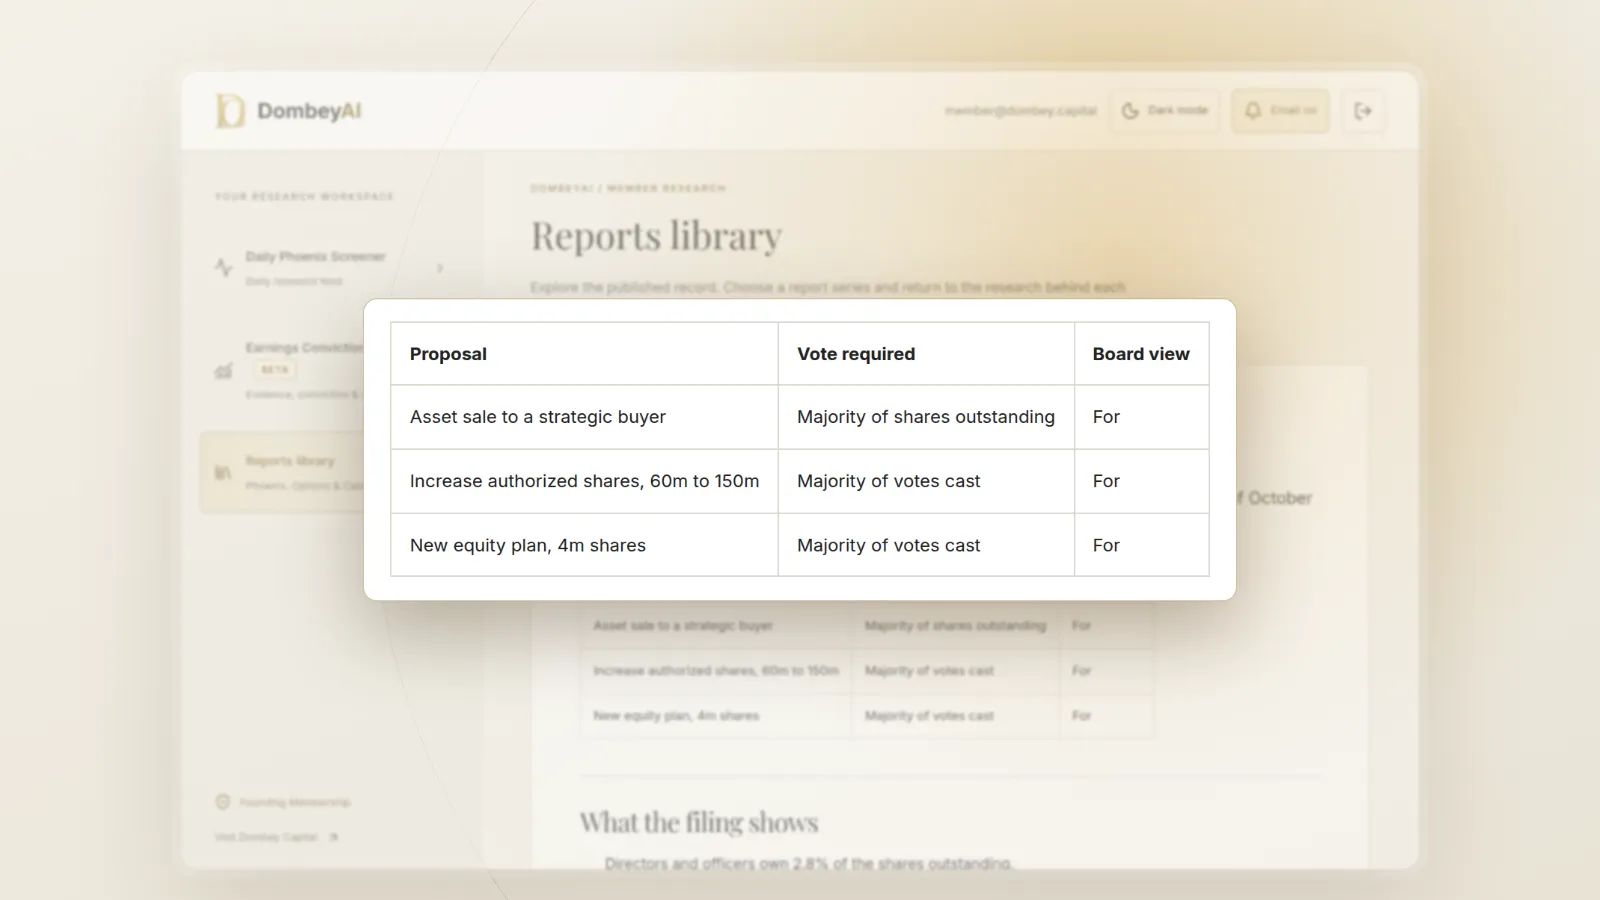Select 'Majority of shares outstanding' cell
Screen dimensions: 1600x900
926,417
